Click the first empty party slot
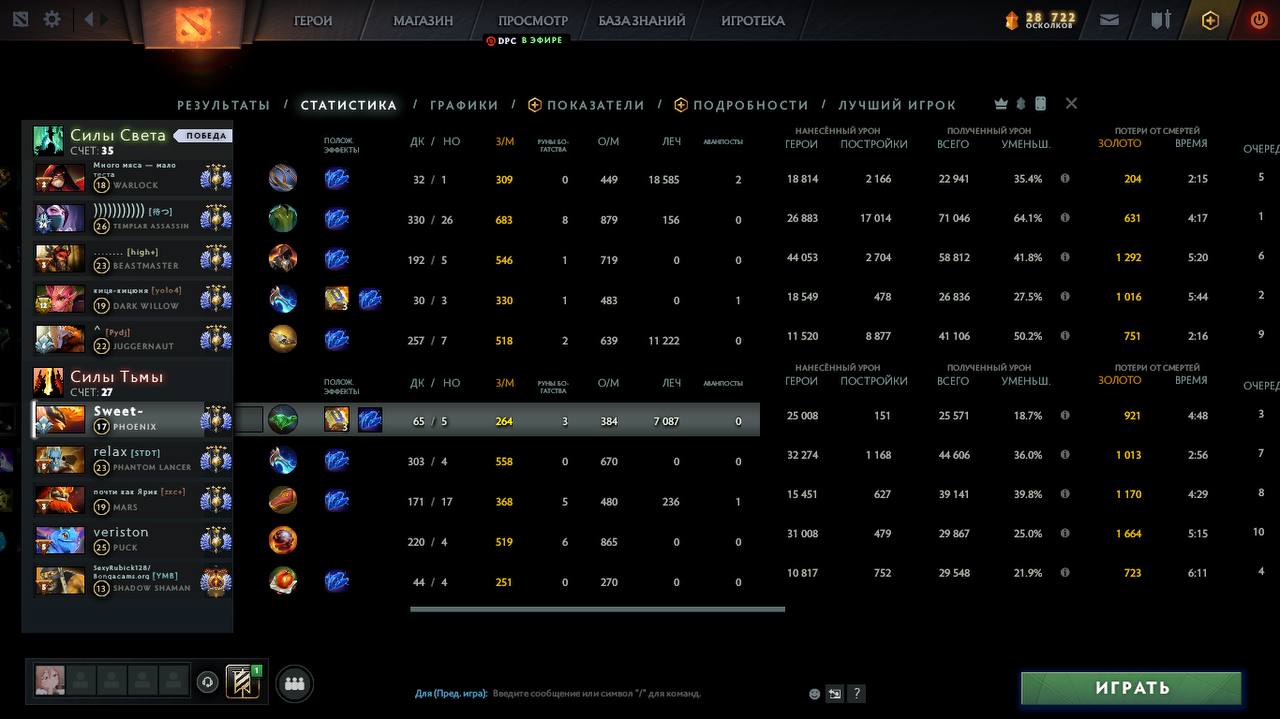The height and width of the screenshot is (719, 1280). click(x=81, y=681)
